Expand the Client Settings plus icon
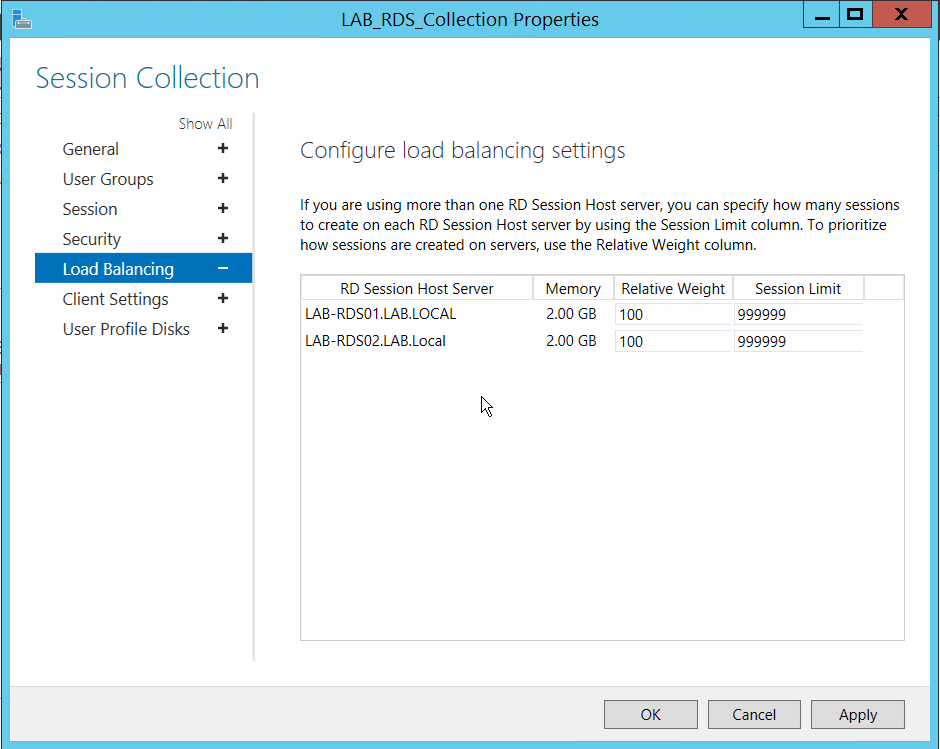 222,299
